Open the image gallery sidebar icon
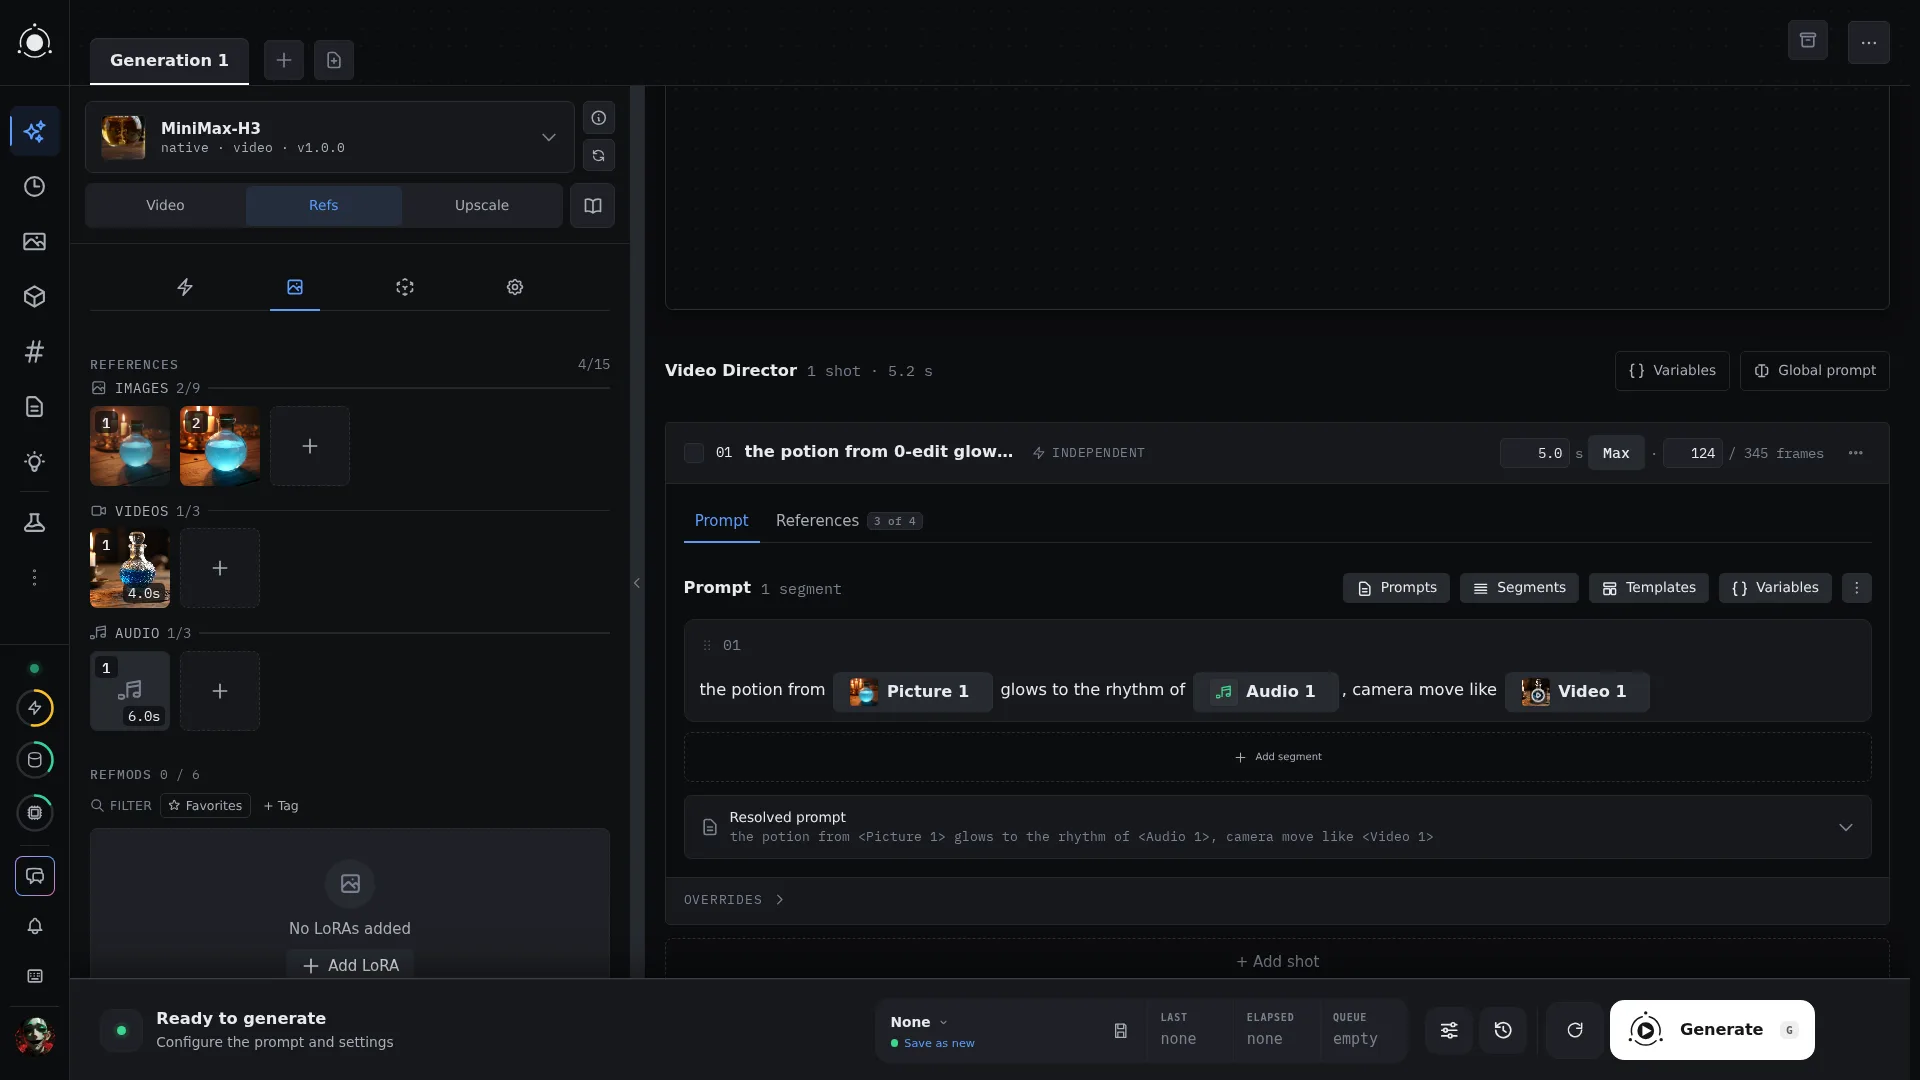 click(34, 242)
